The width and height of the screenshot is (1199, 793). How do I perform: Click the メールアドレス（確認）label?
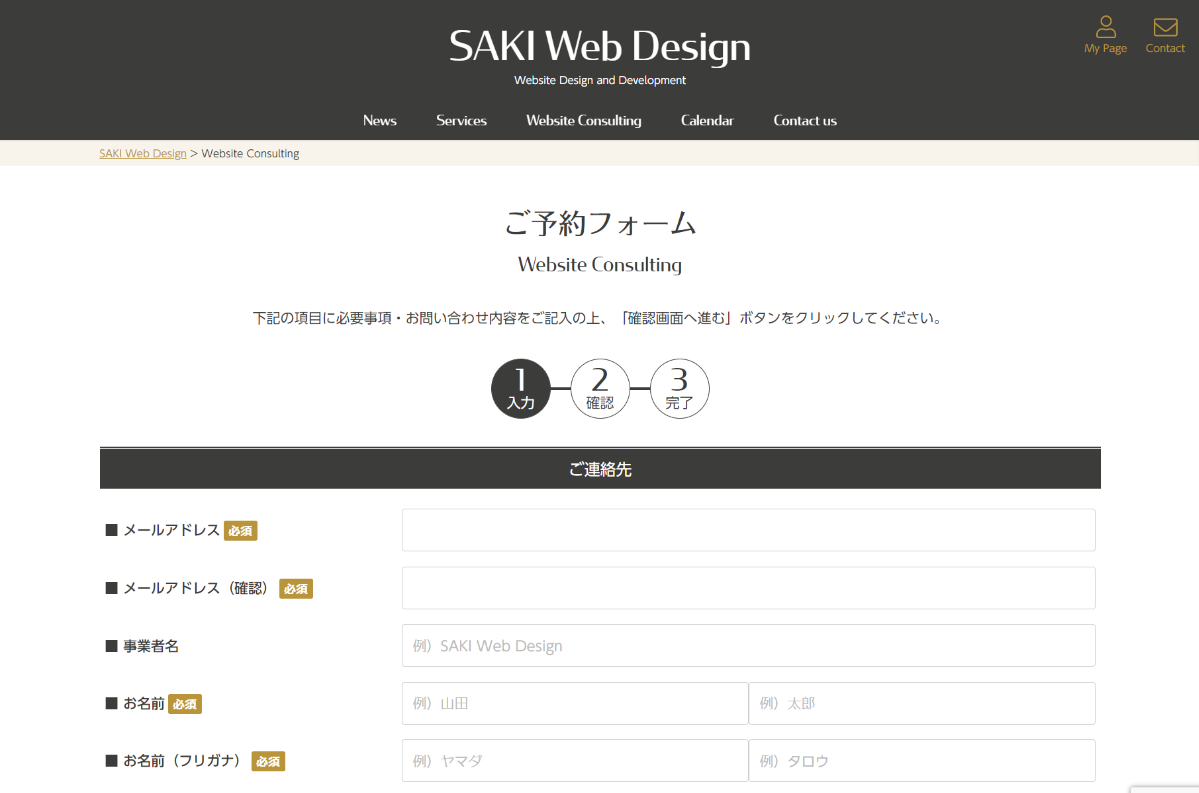coord(197,588)
